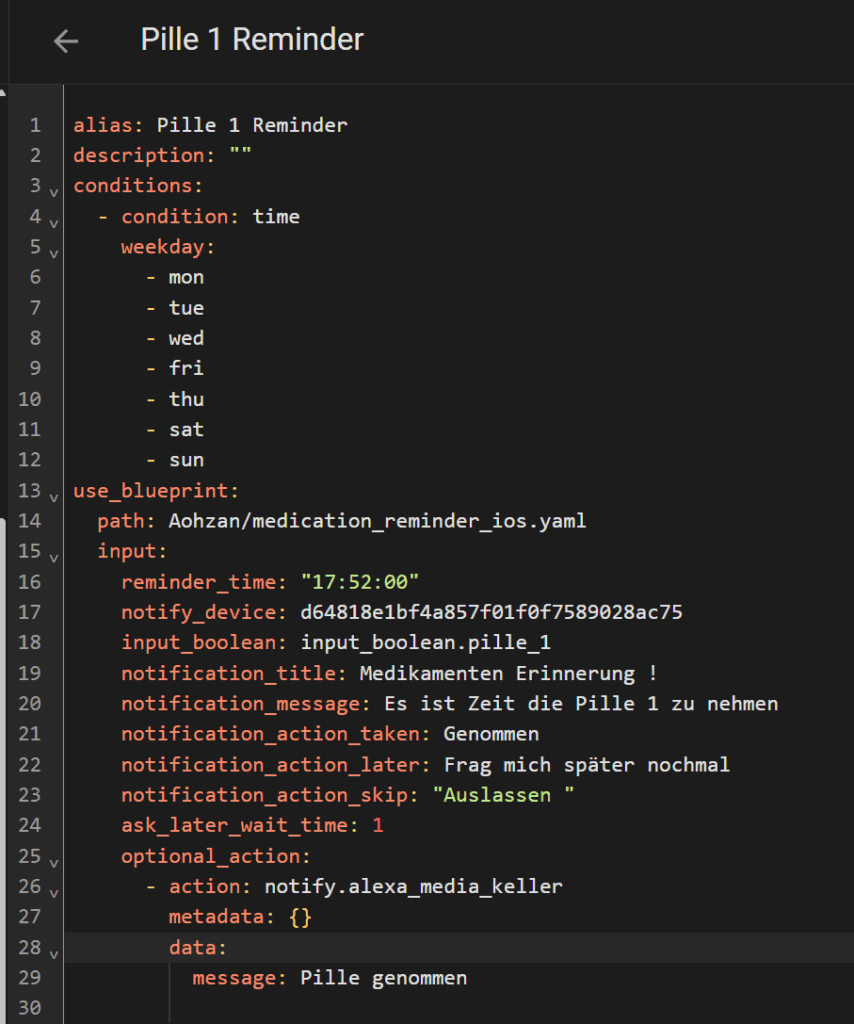The width and height of the screenshot is (854, 1024).
Task: Fold the input section on line 15
Action: [x=54, y=558]
